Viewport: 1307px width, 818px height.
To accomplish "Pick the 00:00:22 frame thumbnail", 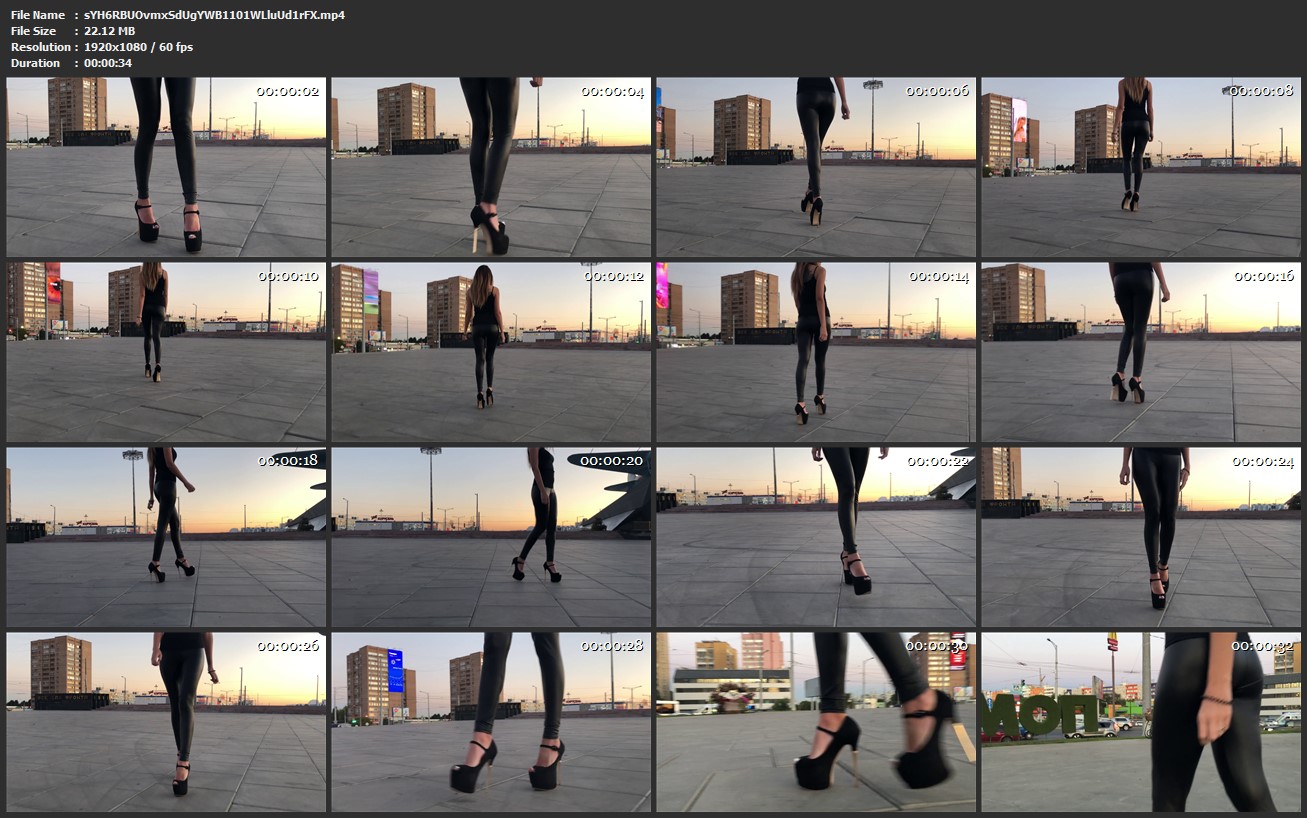I will coord(816,537).
